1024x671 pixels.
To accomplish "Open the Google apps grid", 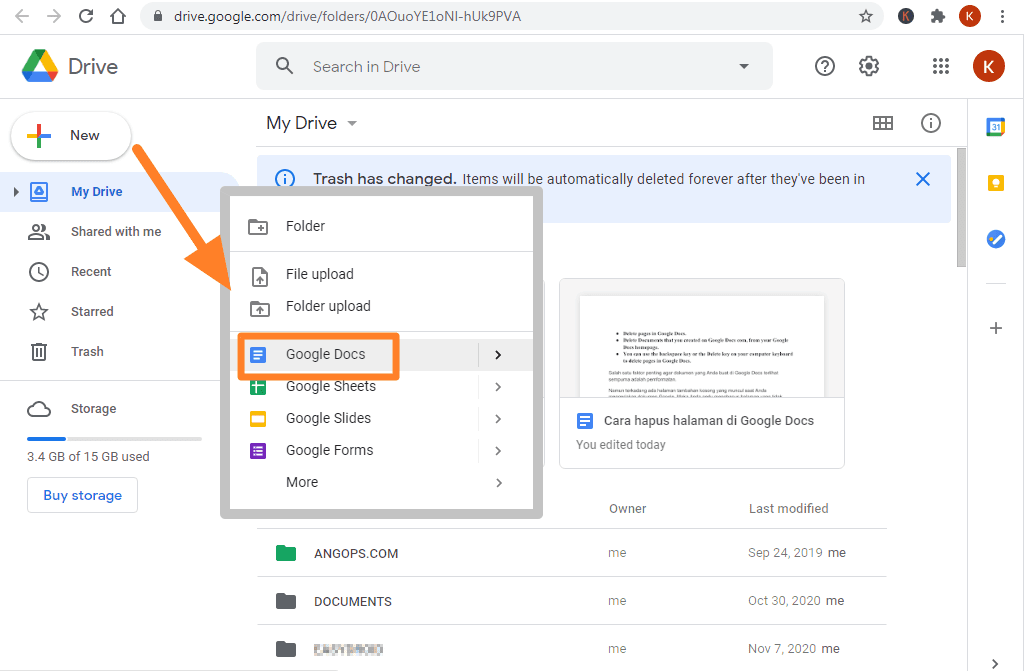I will click(x=940, y=65).
